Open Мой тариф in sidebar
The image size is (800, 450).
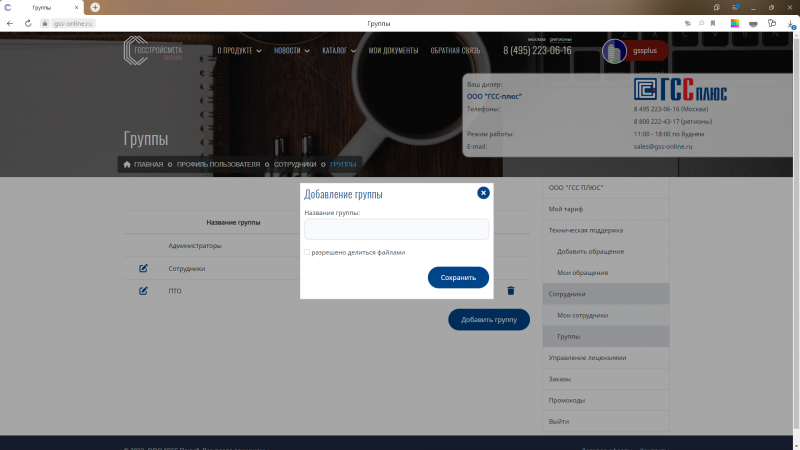point(606,209)
